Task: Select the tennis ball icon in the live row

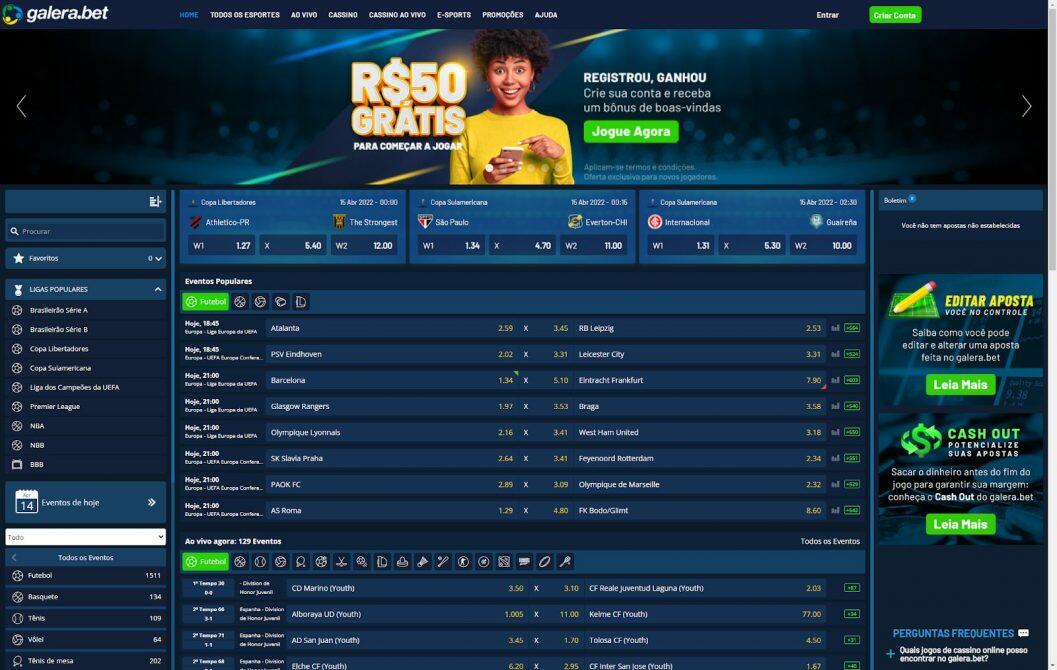Action: (x=260, y=561)
